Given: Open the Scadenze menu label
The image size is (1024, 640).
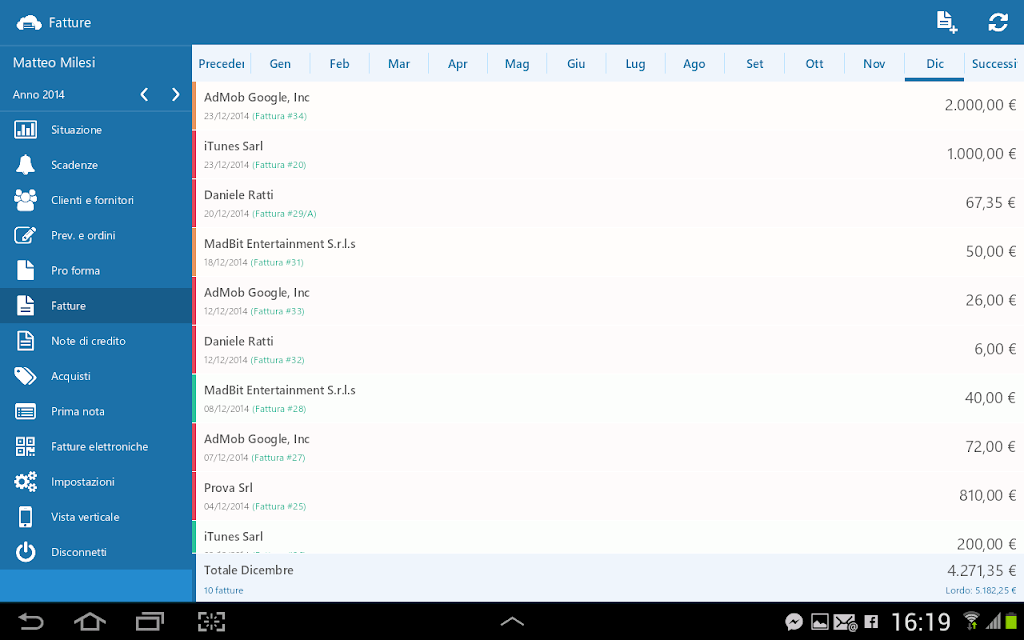Looking at the screenshot, I should tap(74, 165).
